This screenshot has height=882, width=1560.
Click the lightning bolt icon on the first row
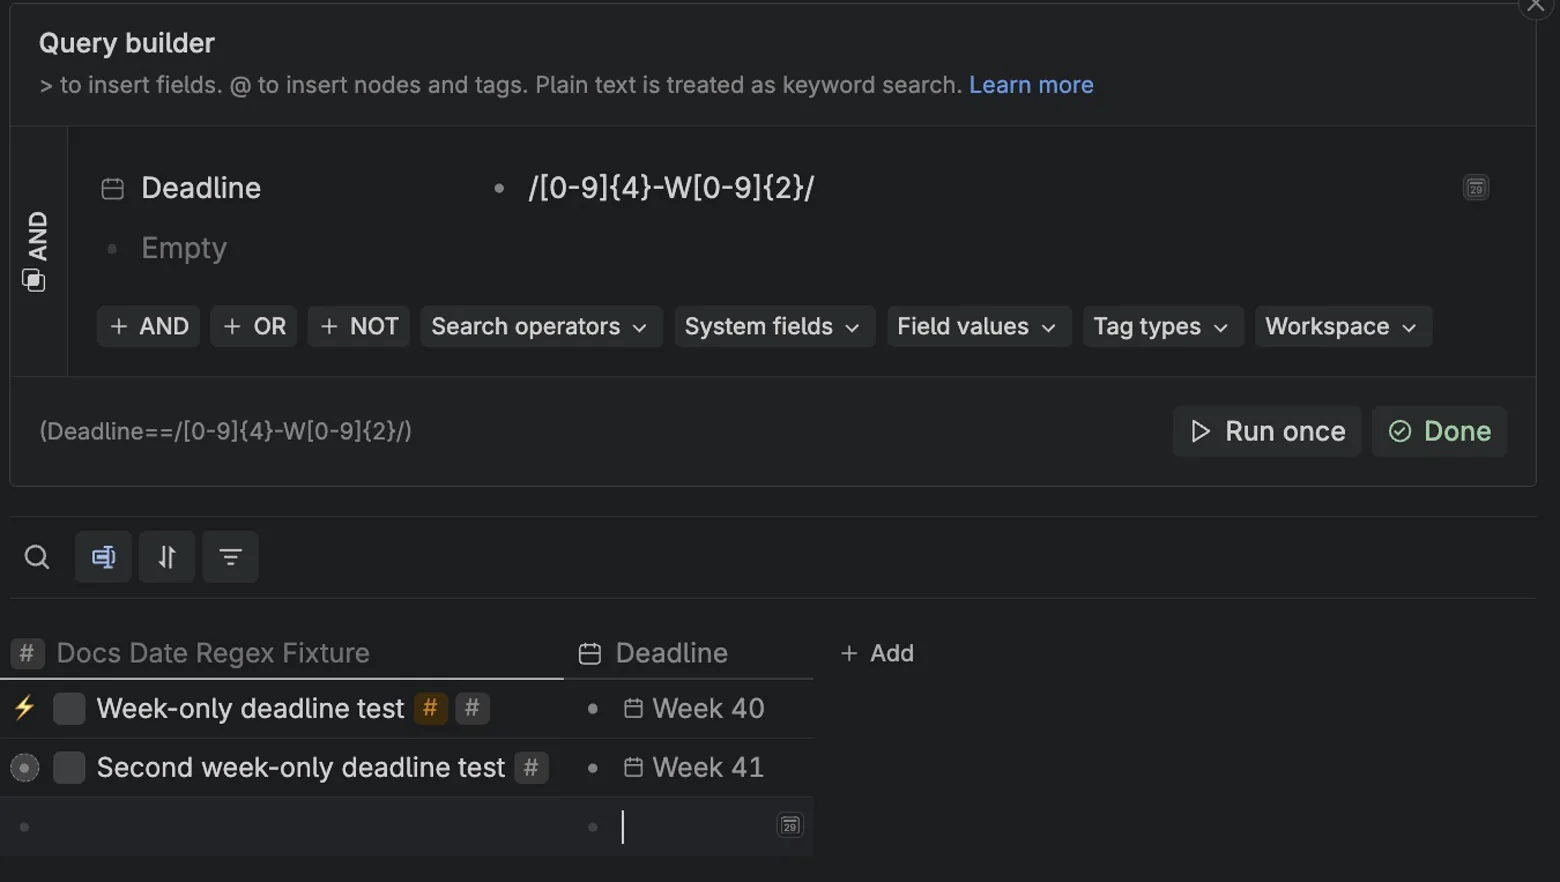(x=24, y=708)
